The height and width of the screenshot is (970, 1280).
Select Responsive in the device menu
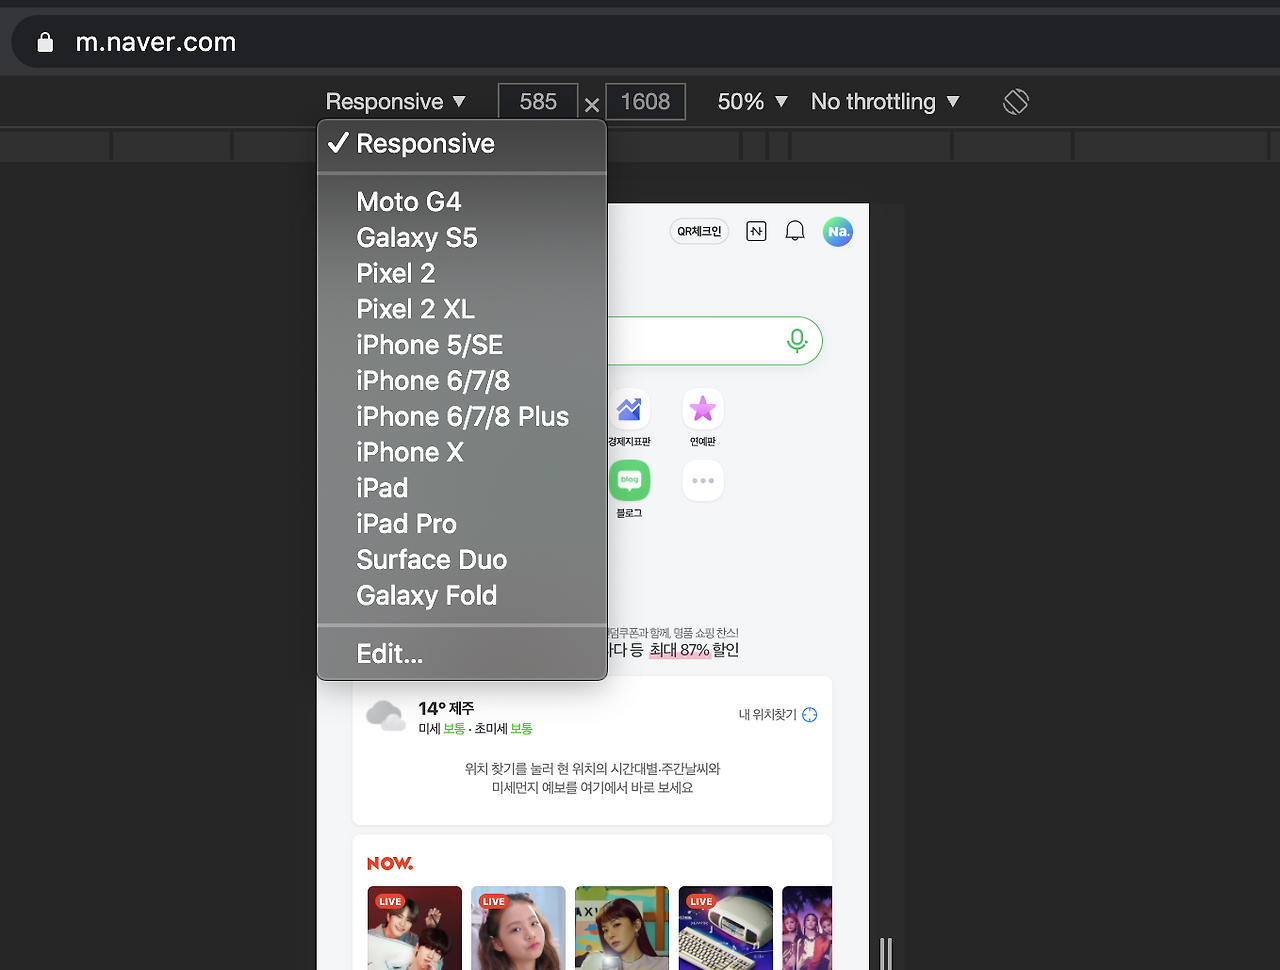[462, 144]
